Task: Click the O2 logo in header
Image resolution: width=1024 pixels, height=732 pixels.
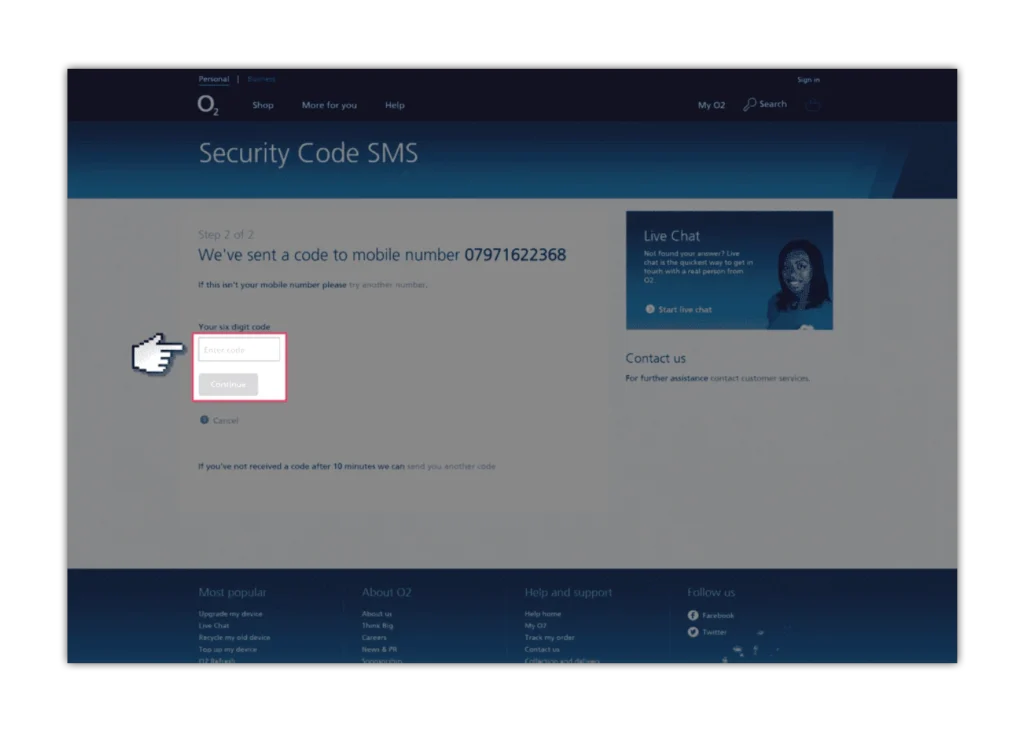Action: [208, 104]
